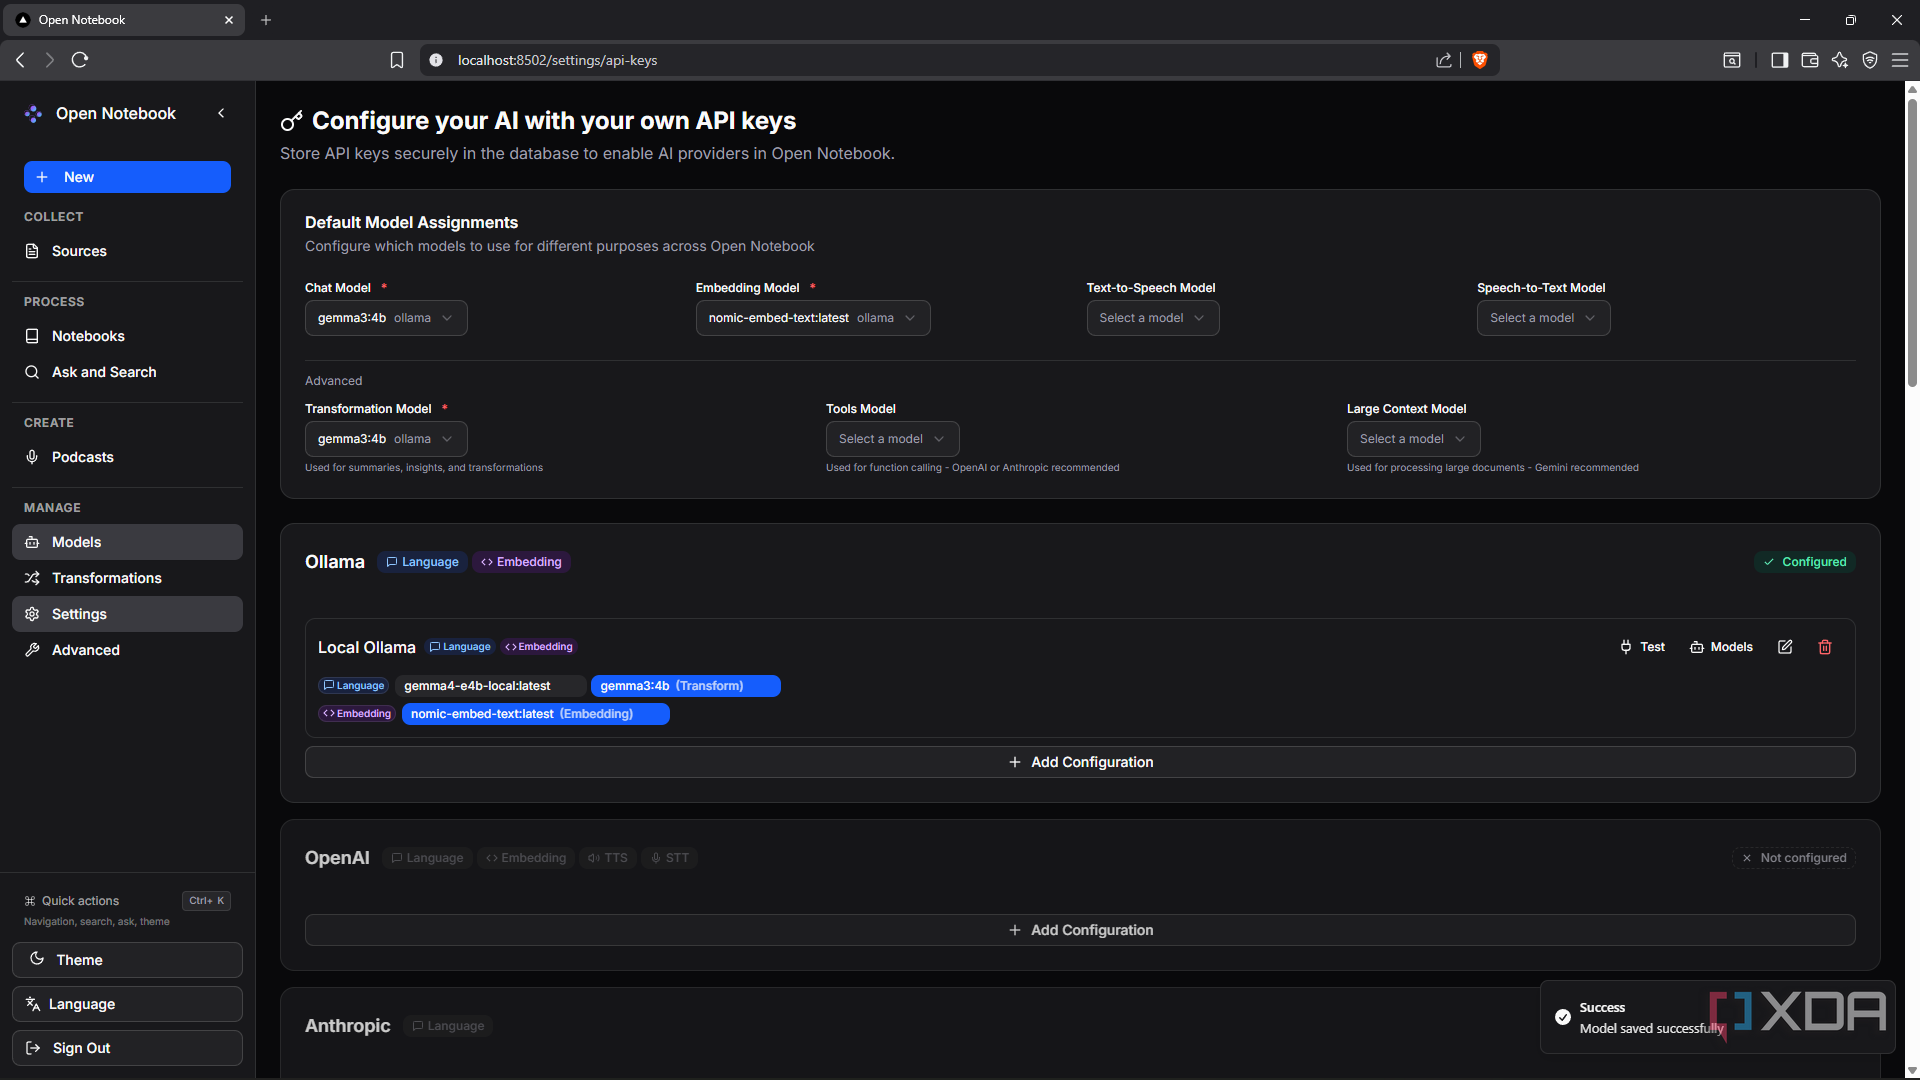The width and height of the screenshot is (1920, 1080).
Task: Open the Brave Wallet icon
Action: (1809, 60)
